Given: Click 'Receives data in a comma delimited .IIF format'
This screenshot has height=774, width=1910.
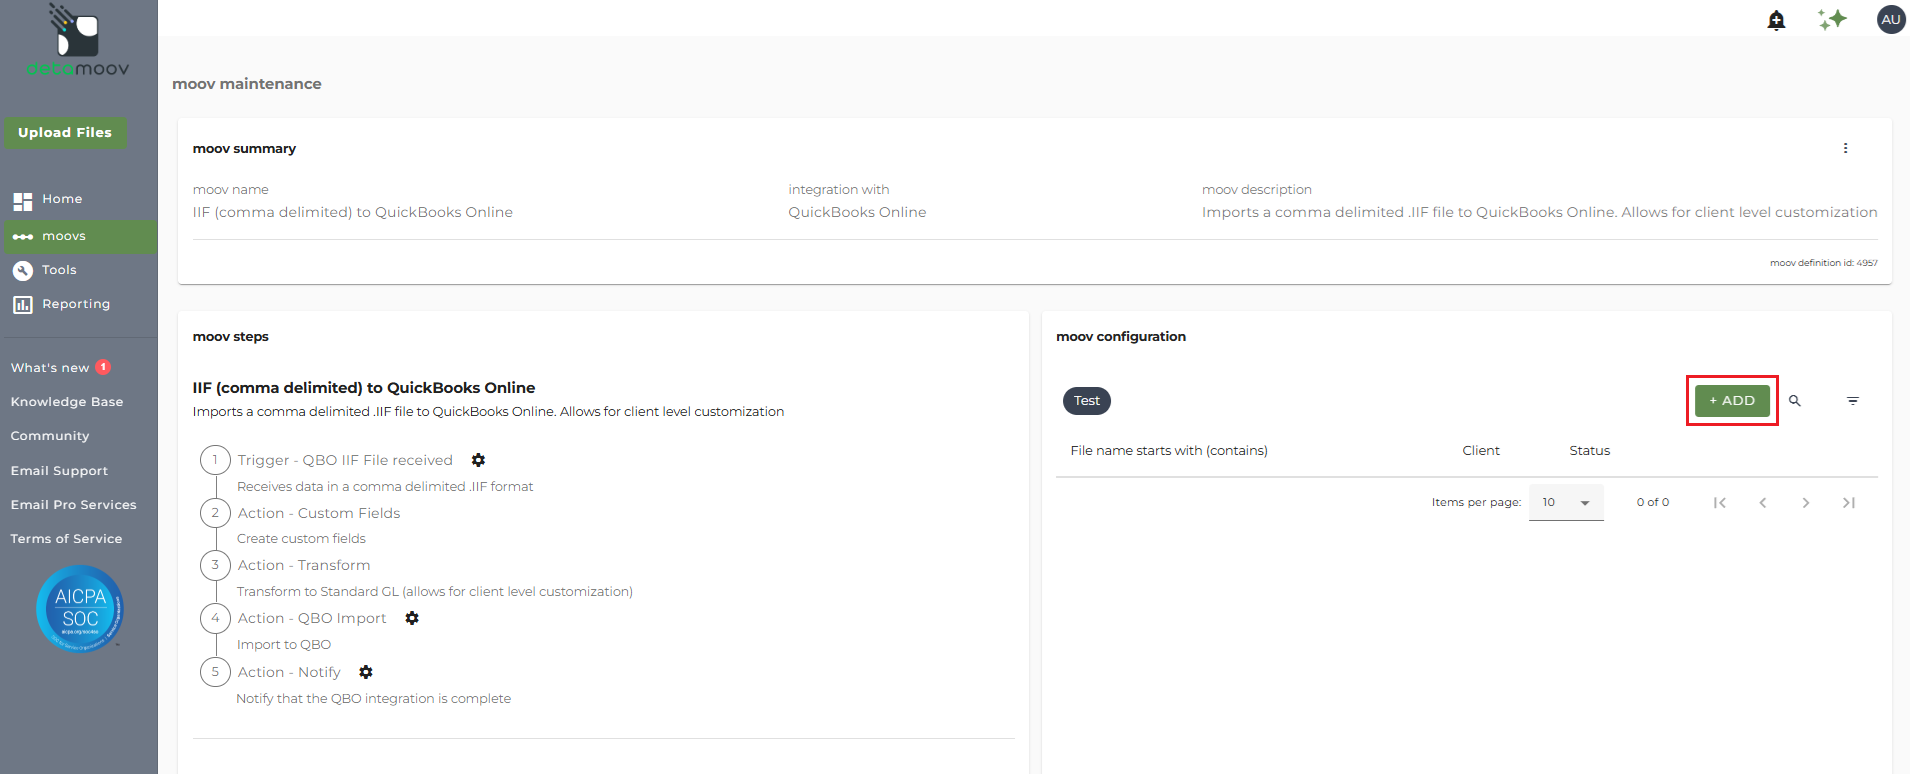Looking at the screenshot, I should (x=385, y=487).
